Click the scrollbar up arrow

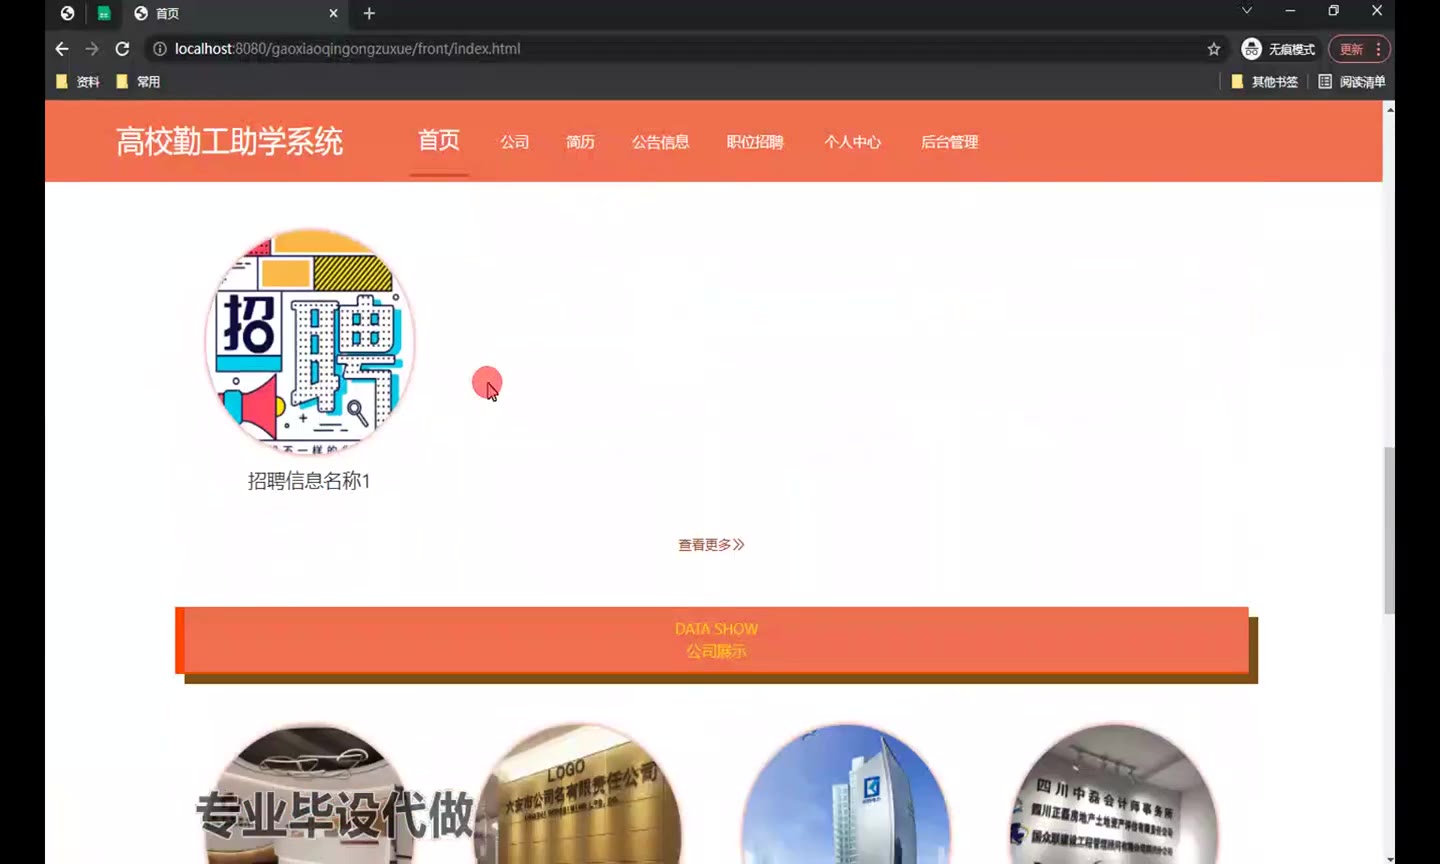tap(1389, 108)
